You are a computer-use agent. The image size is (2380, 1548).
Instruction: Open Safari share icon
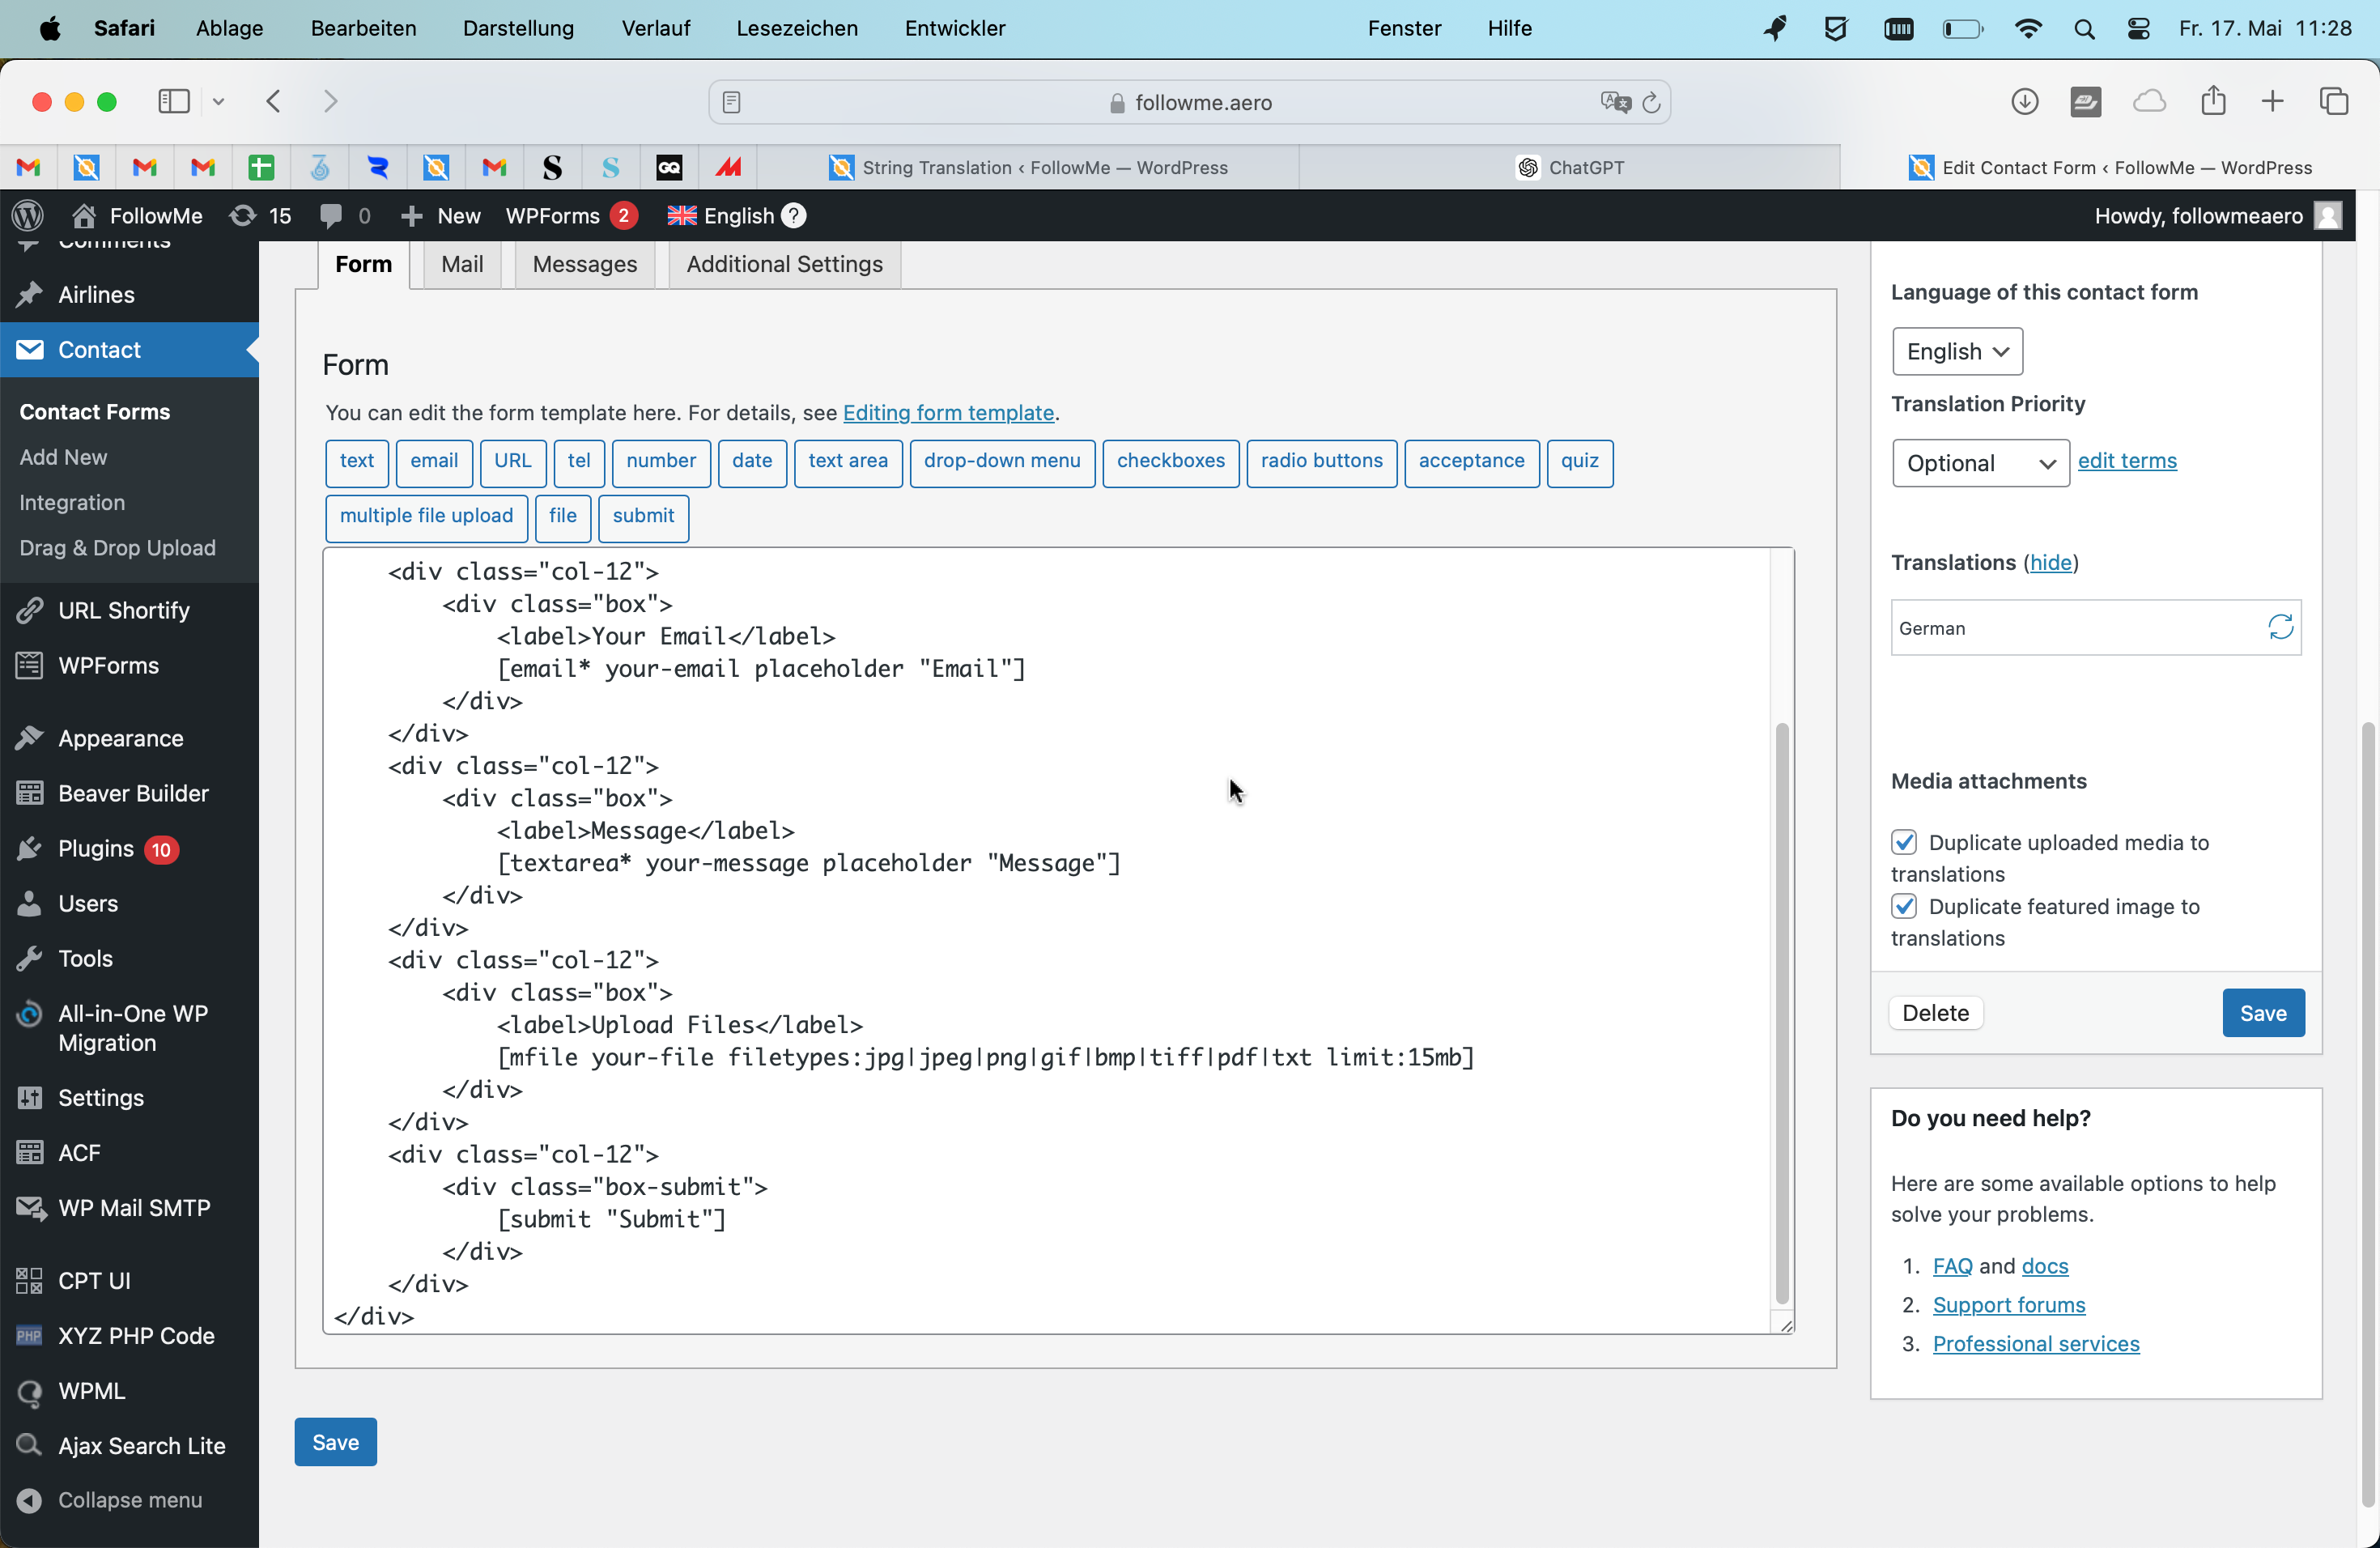click(2213, 101)
